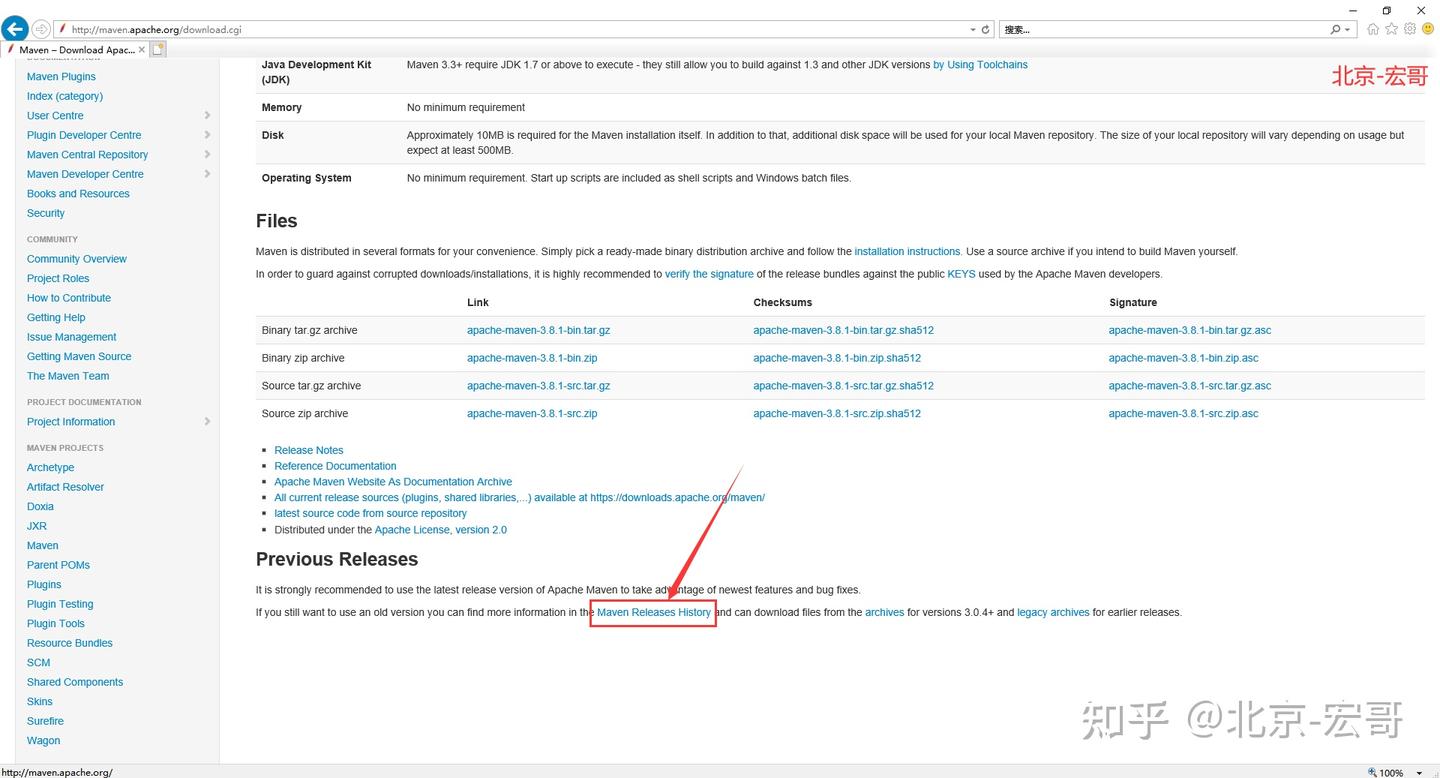Open the installation instructions link
This screenshot has width=1440, height=778.
907,252
